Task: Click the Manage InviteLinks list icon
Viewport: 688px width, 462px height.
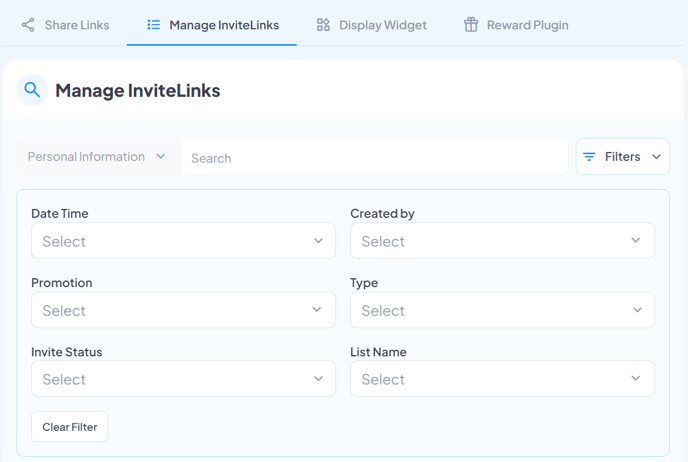Action: 154,25
